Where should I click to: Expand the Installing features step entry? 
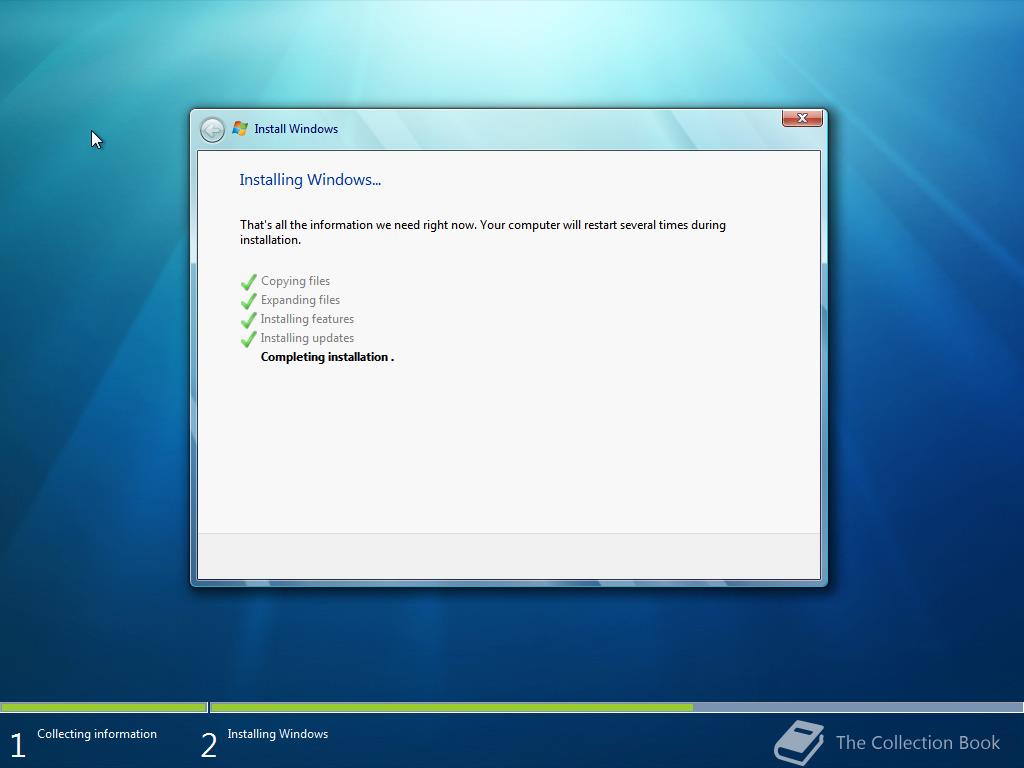pos(307,319)
